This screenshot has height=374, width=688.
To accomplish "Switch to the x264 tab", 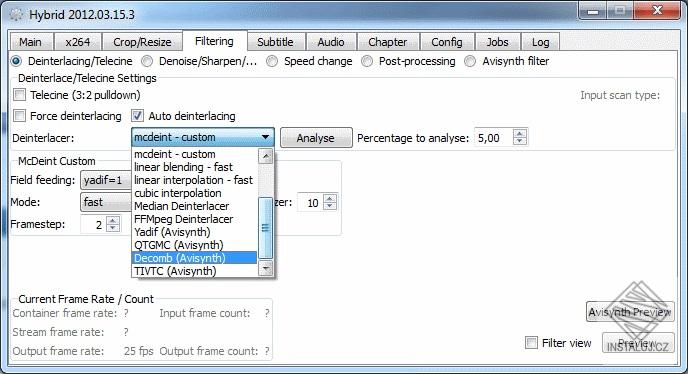I will coord(77,42).
